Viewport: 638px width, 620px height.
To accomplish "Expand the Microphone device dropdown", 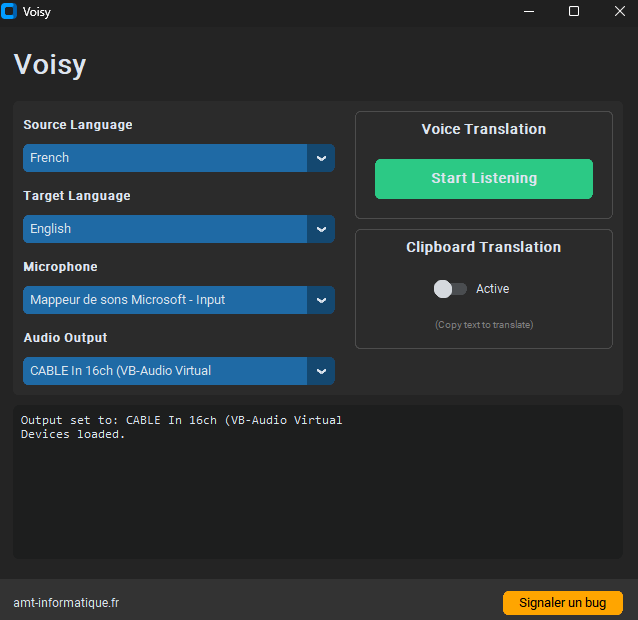I will pos(179,300).
